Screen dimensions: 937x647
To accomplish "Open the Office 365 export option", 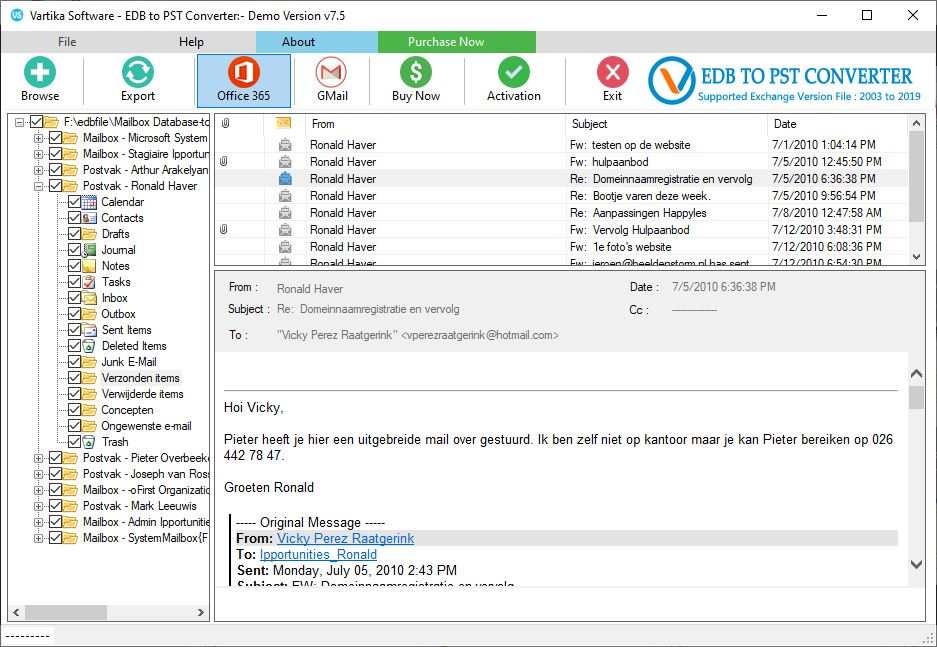I will click(x=243, y=80).
